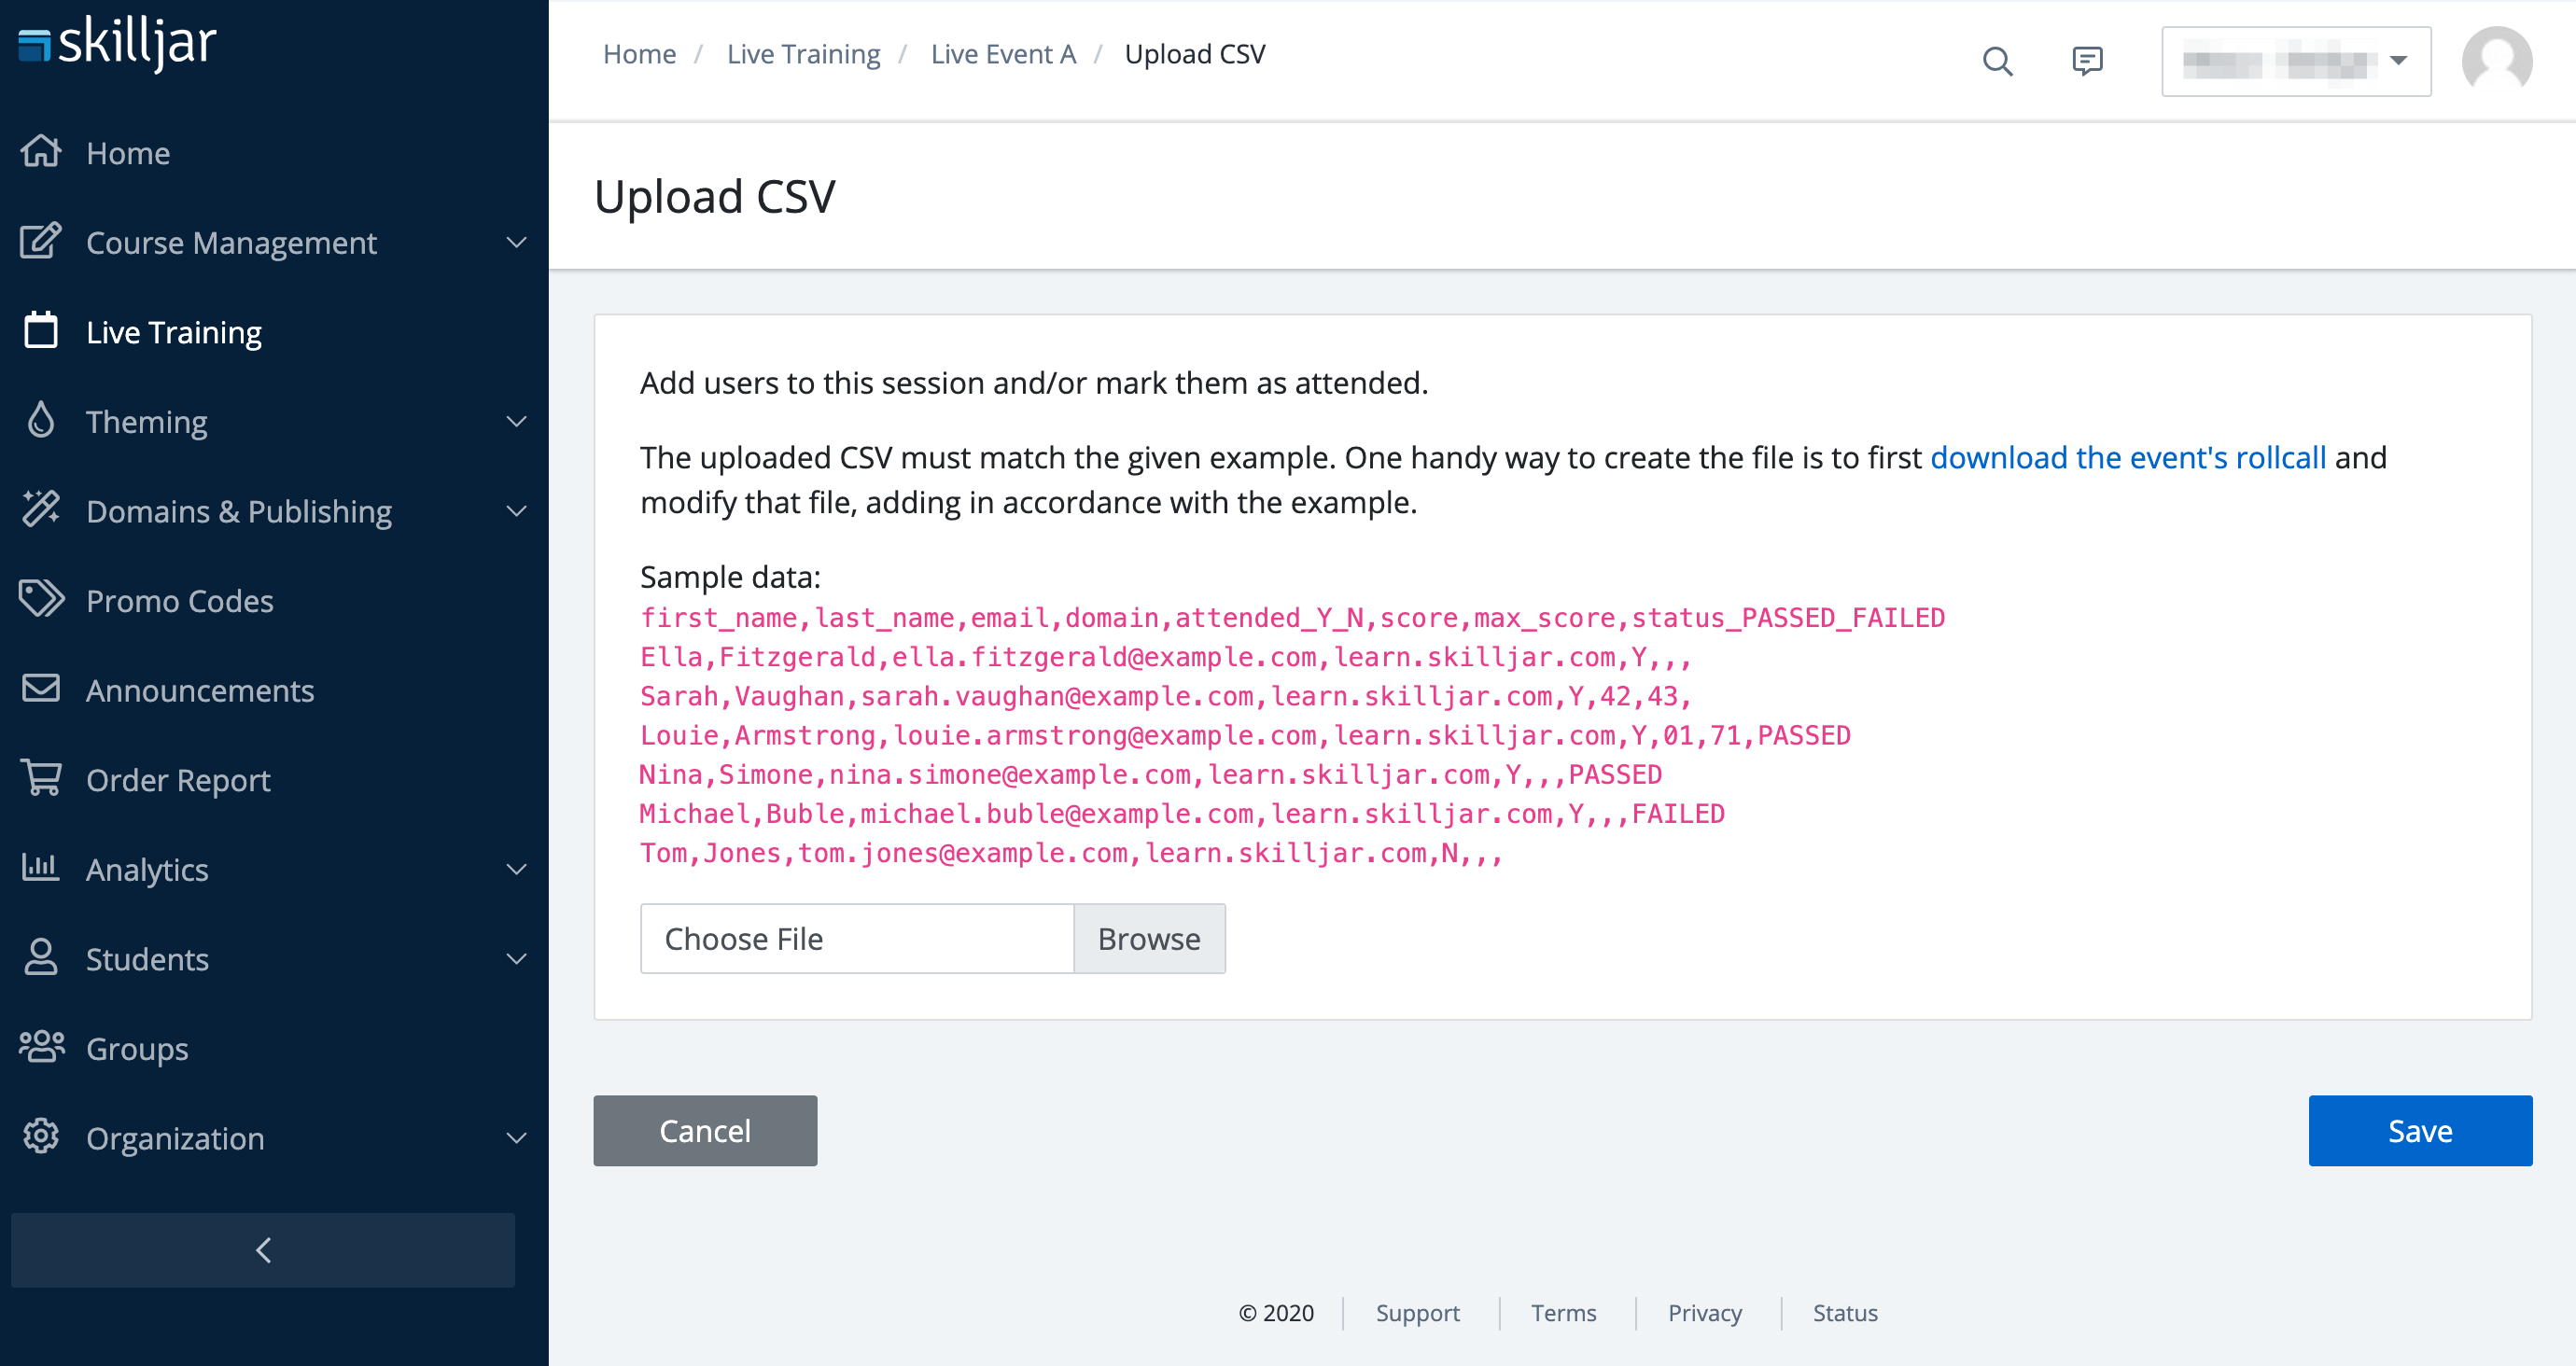This screenshot has height=1366, width=2576.
Task: Click the chat feedback bubble icon
Action: (x=2088, y=61)
